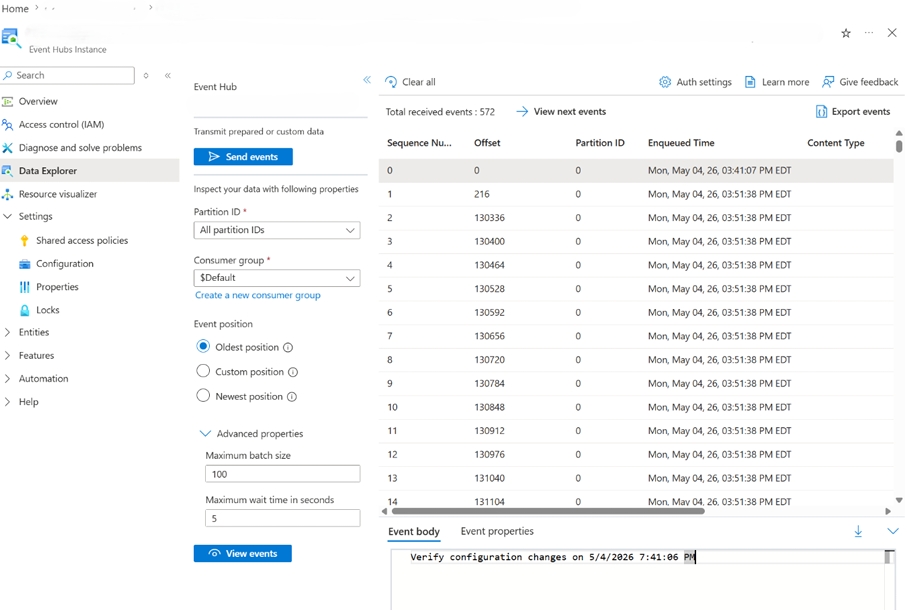
Task: Open Locks padlock icon
Action: click(x=24, y=310)
